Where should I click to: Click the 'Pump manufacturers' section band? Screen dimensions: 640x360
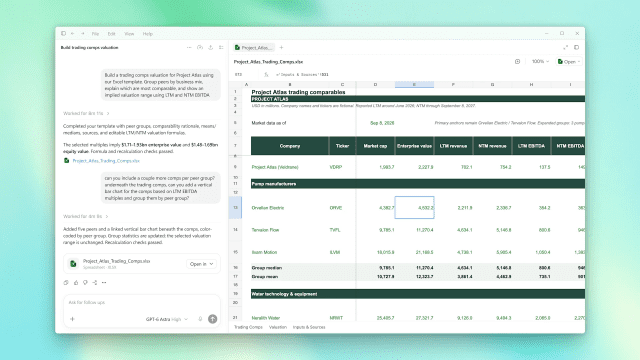pyautogui.click(x=418, y=184)
